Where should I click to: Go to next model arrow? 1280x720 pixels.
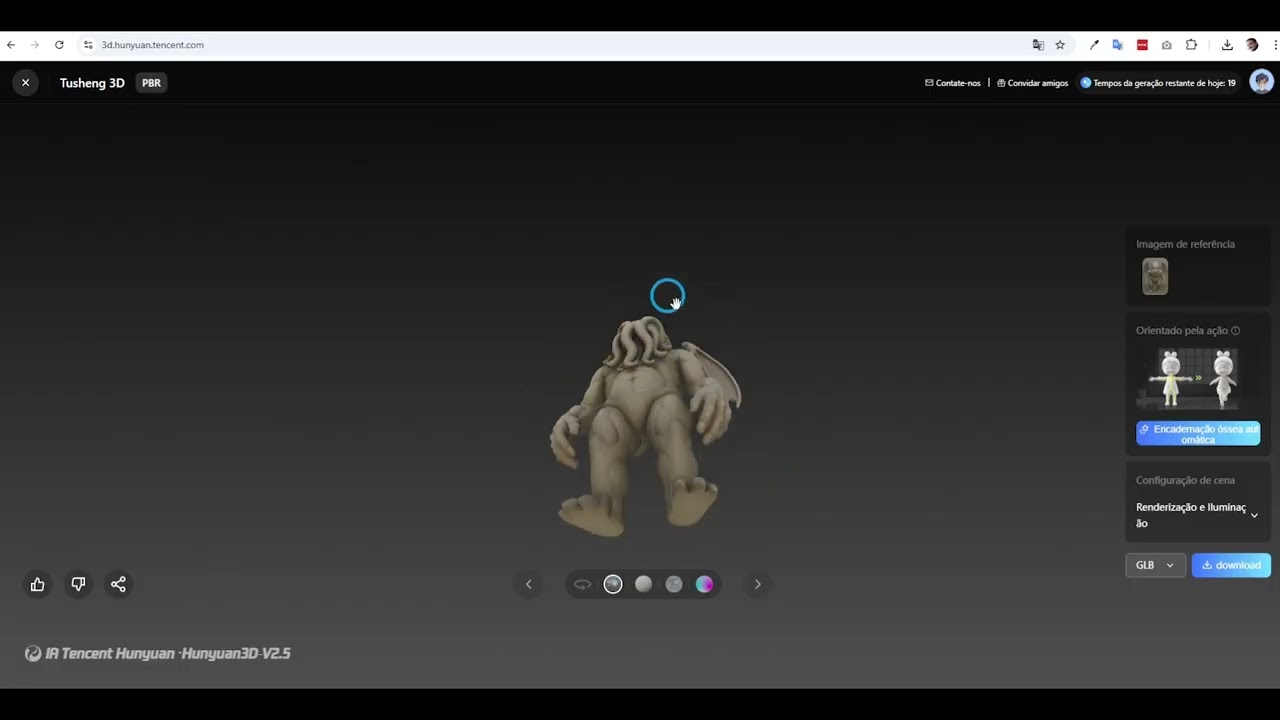click(x=757, y=584)
